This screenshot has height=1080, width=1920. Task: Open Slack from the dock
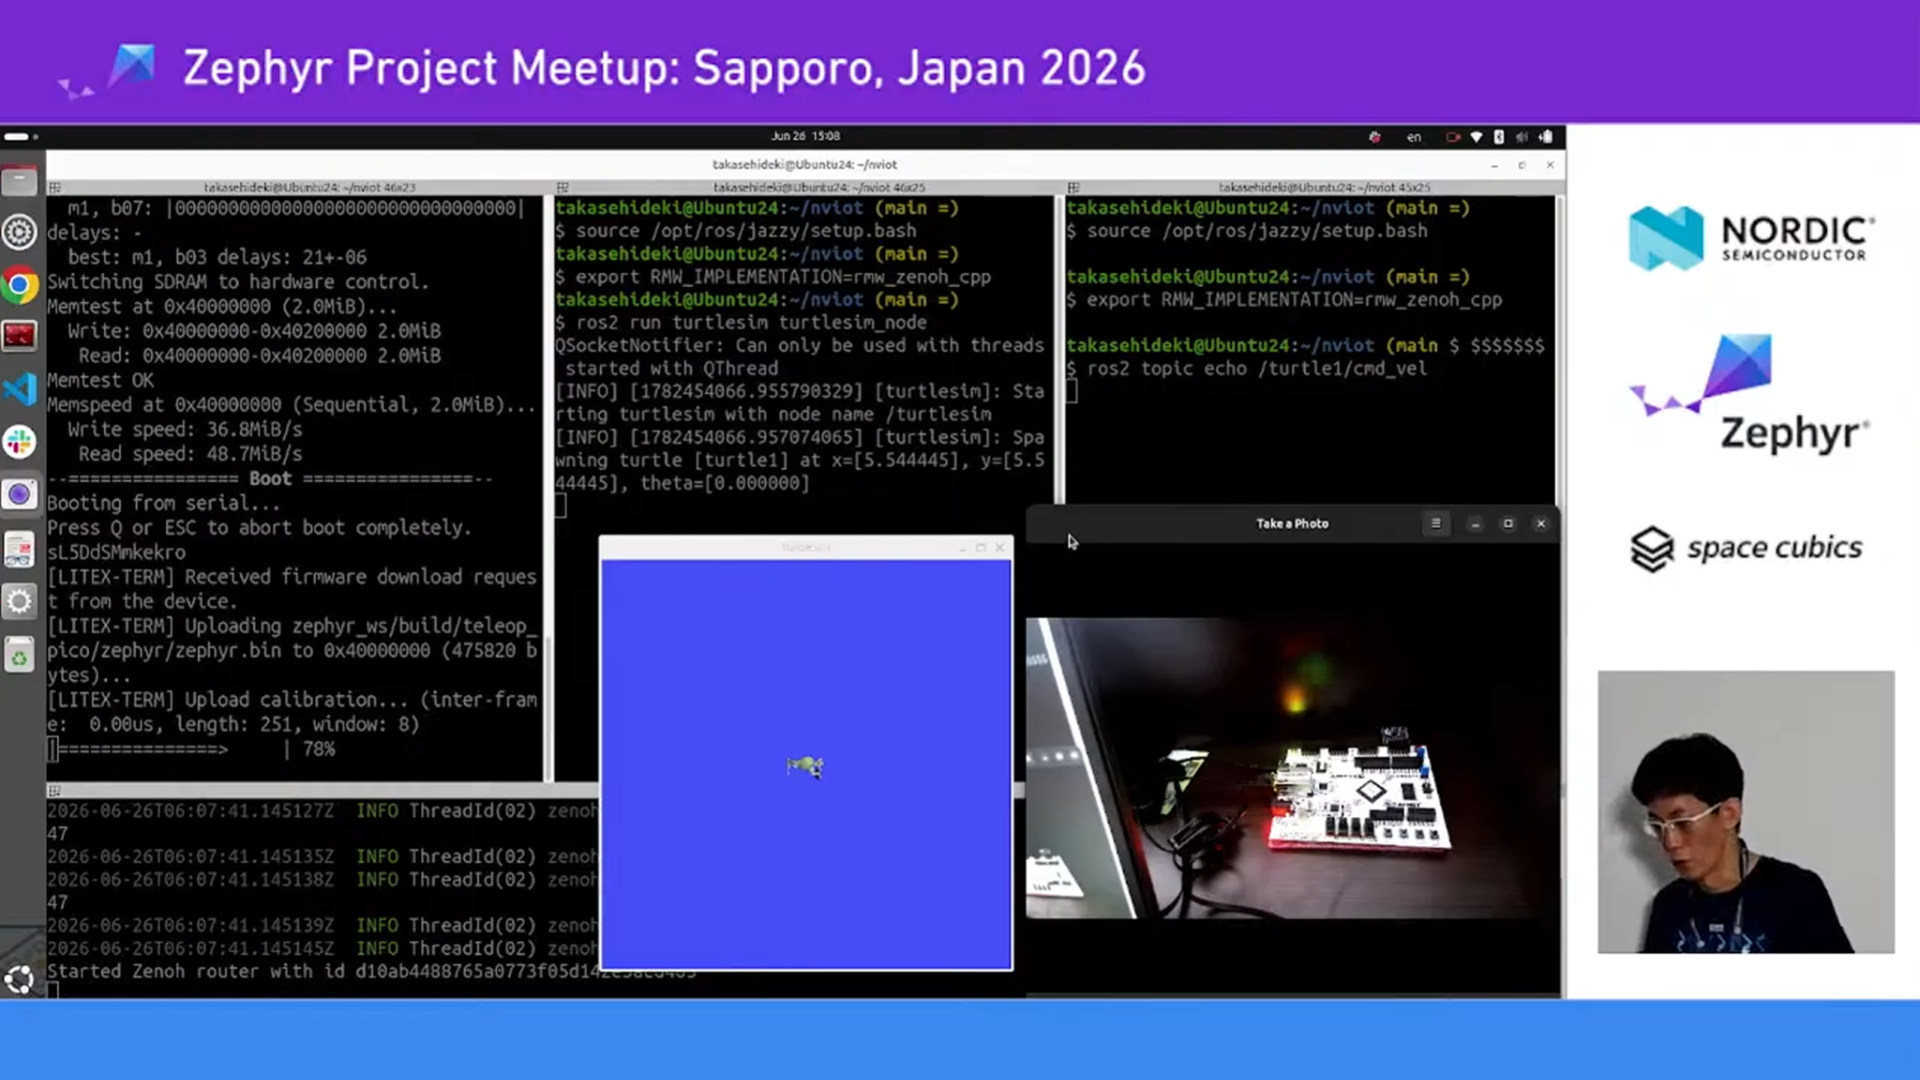19,441
